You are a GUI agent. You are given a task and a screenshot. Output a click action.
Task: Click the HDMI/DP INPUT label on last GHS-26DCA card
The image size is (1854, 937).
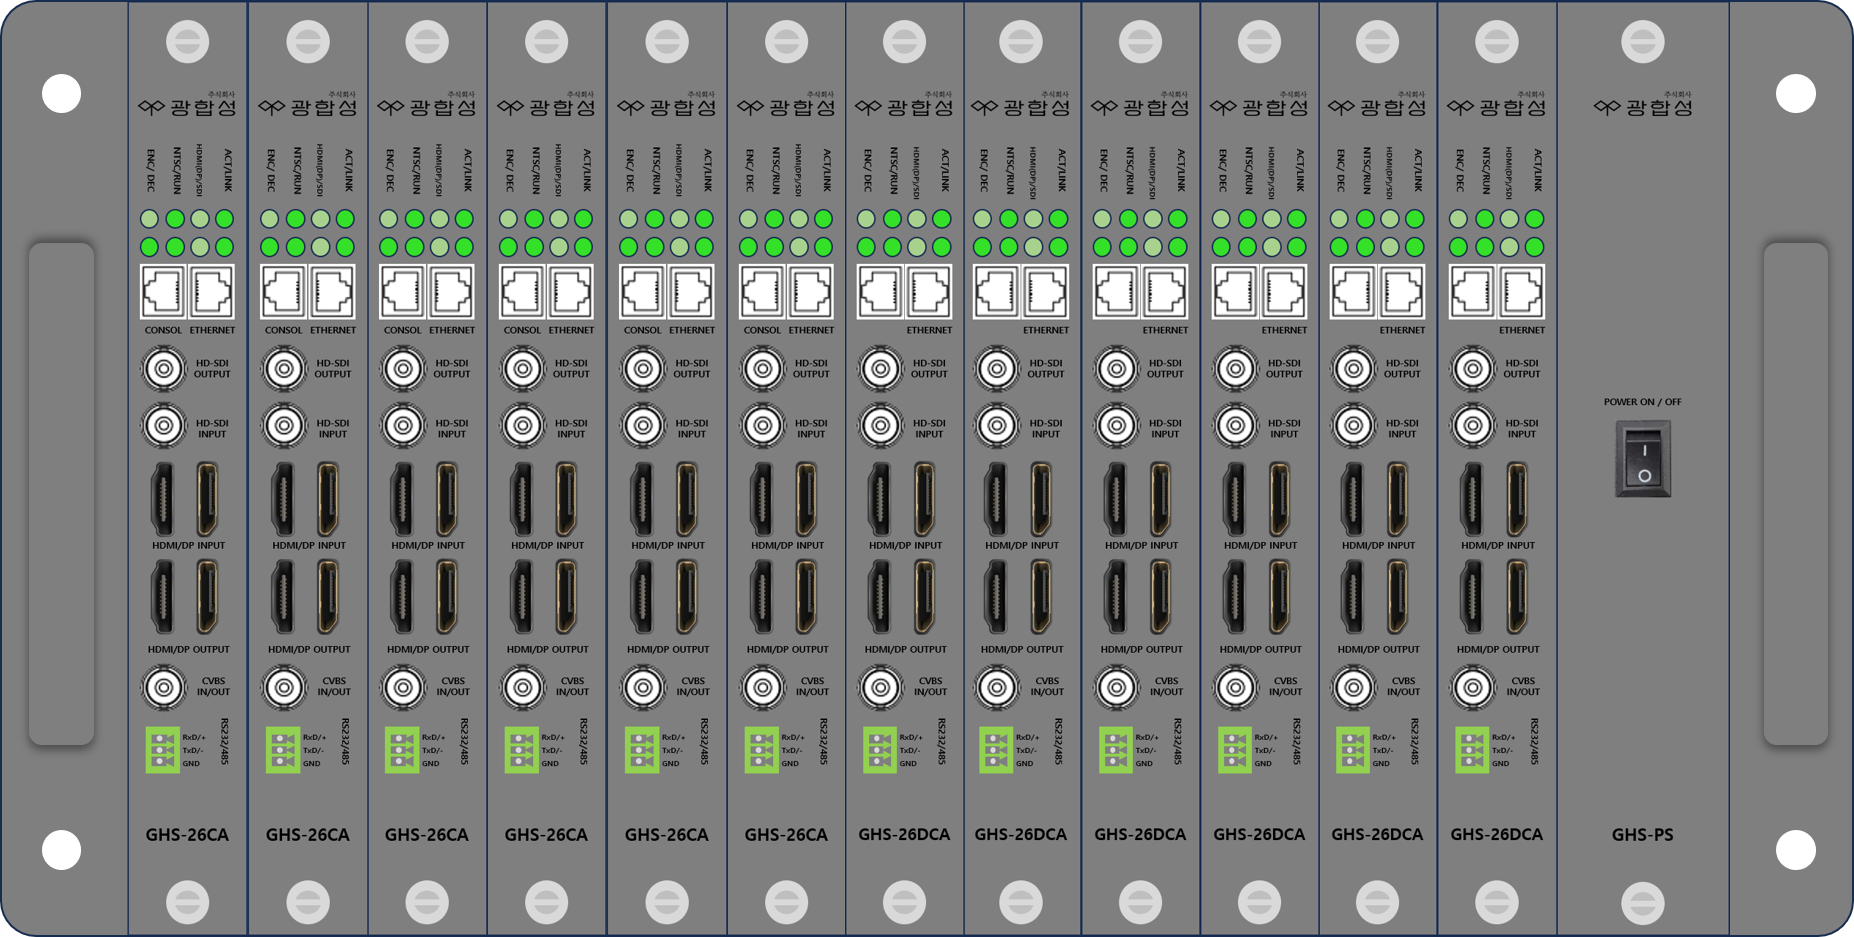coord(1497,546)
